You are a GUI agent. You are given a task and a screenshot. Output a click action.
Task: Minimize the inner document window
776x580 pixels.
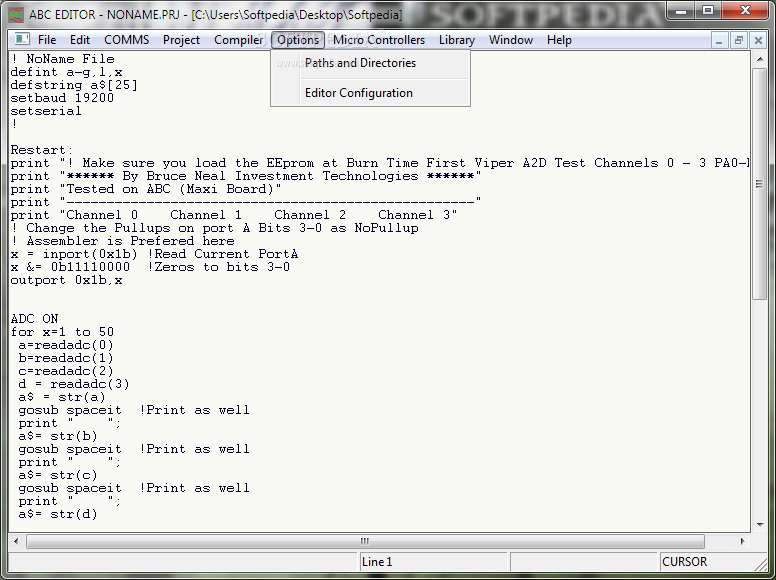(719, 40)
